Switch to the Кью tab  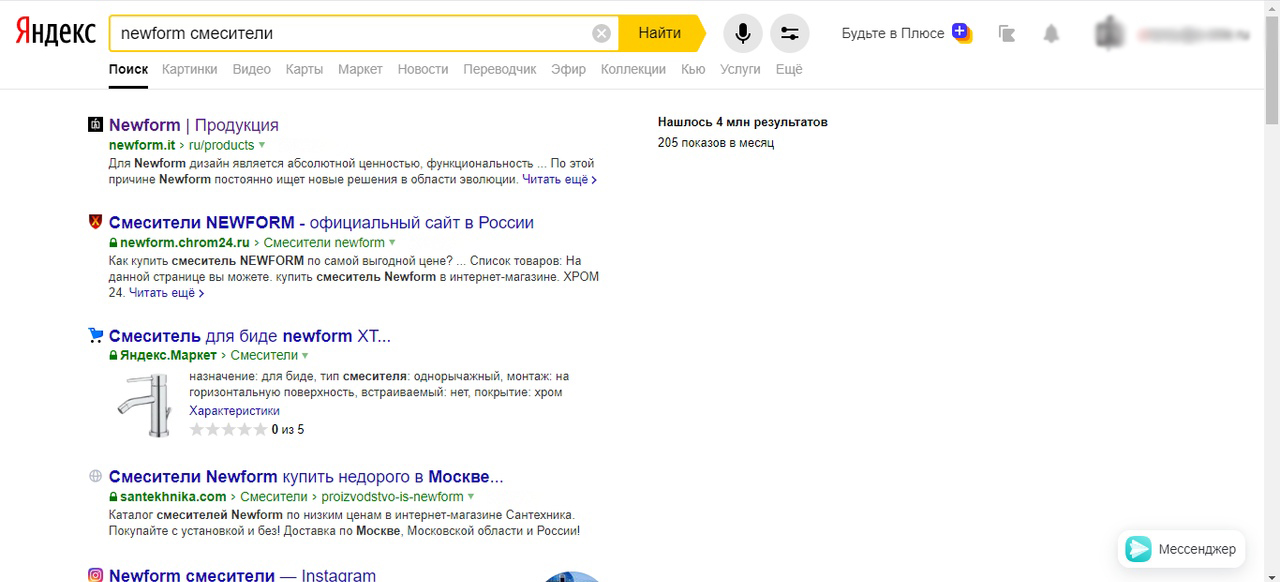tap(693, 69)
